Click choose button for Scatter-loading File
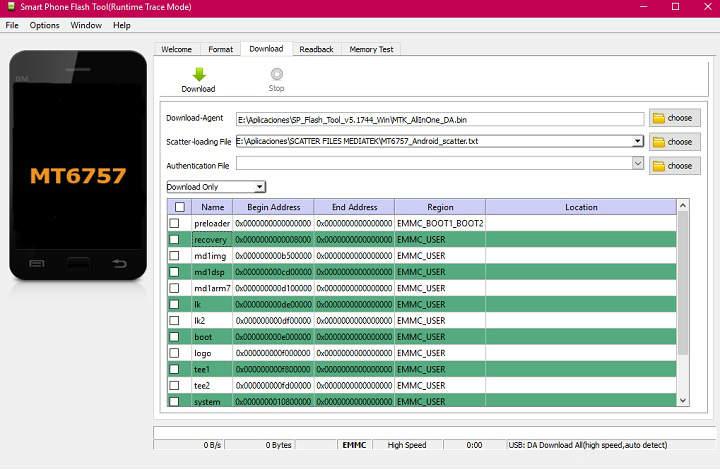 click(675, 142)
